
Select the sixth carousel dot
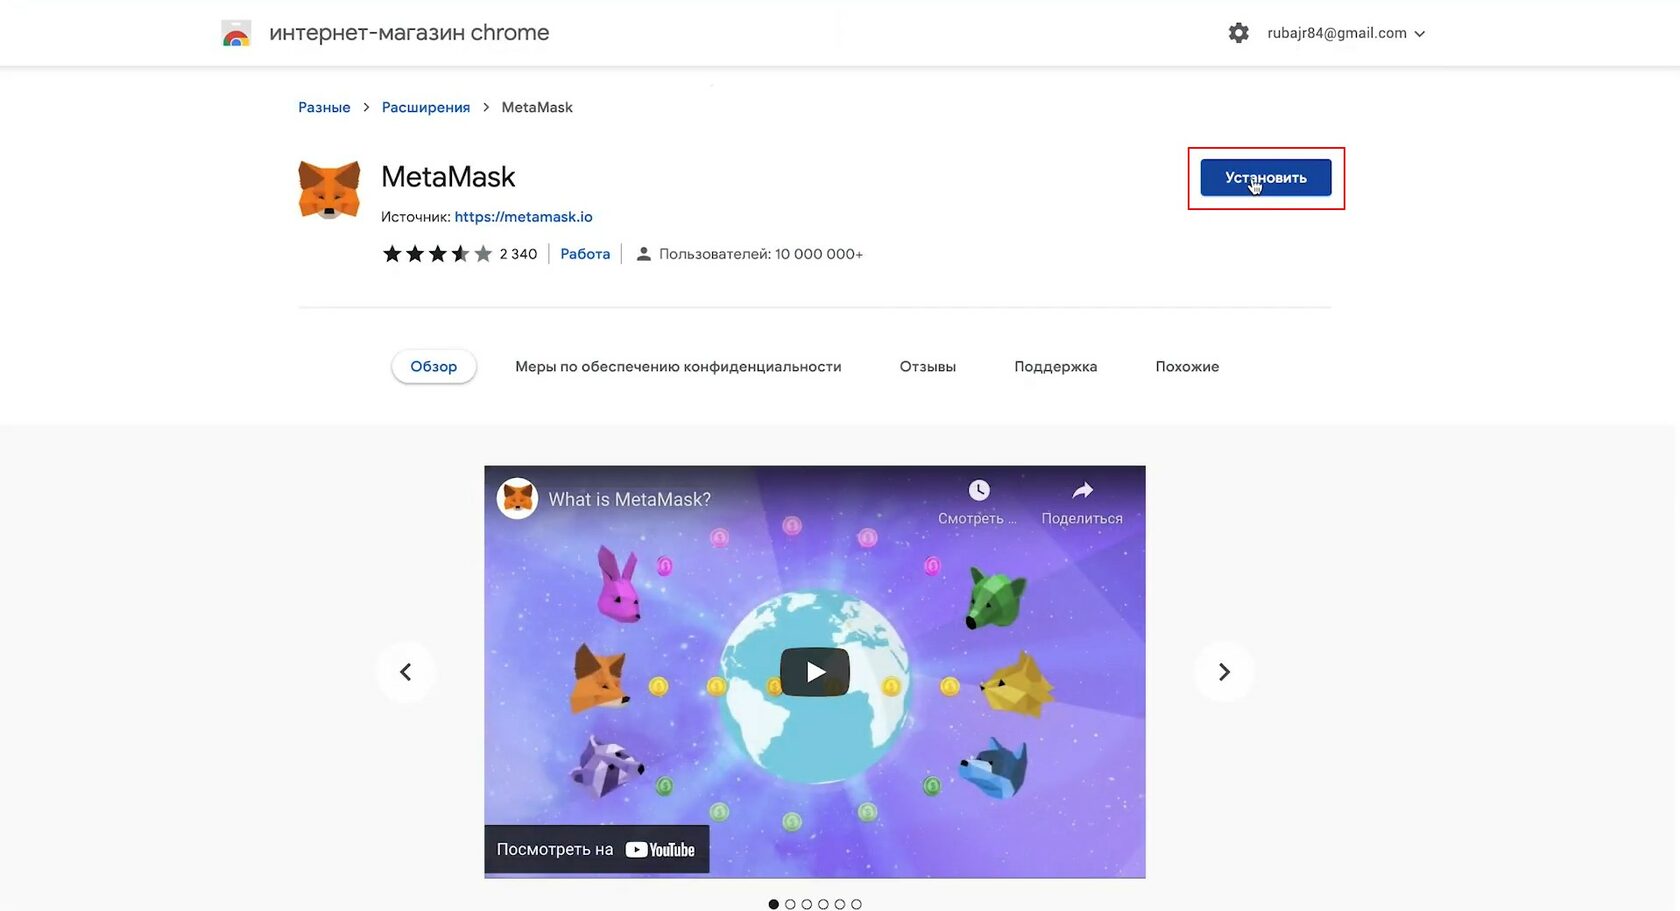coord(856,904)
